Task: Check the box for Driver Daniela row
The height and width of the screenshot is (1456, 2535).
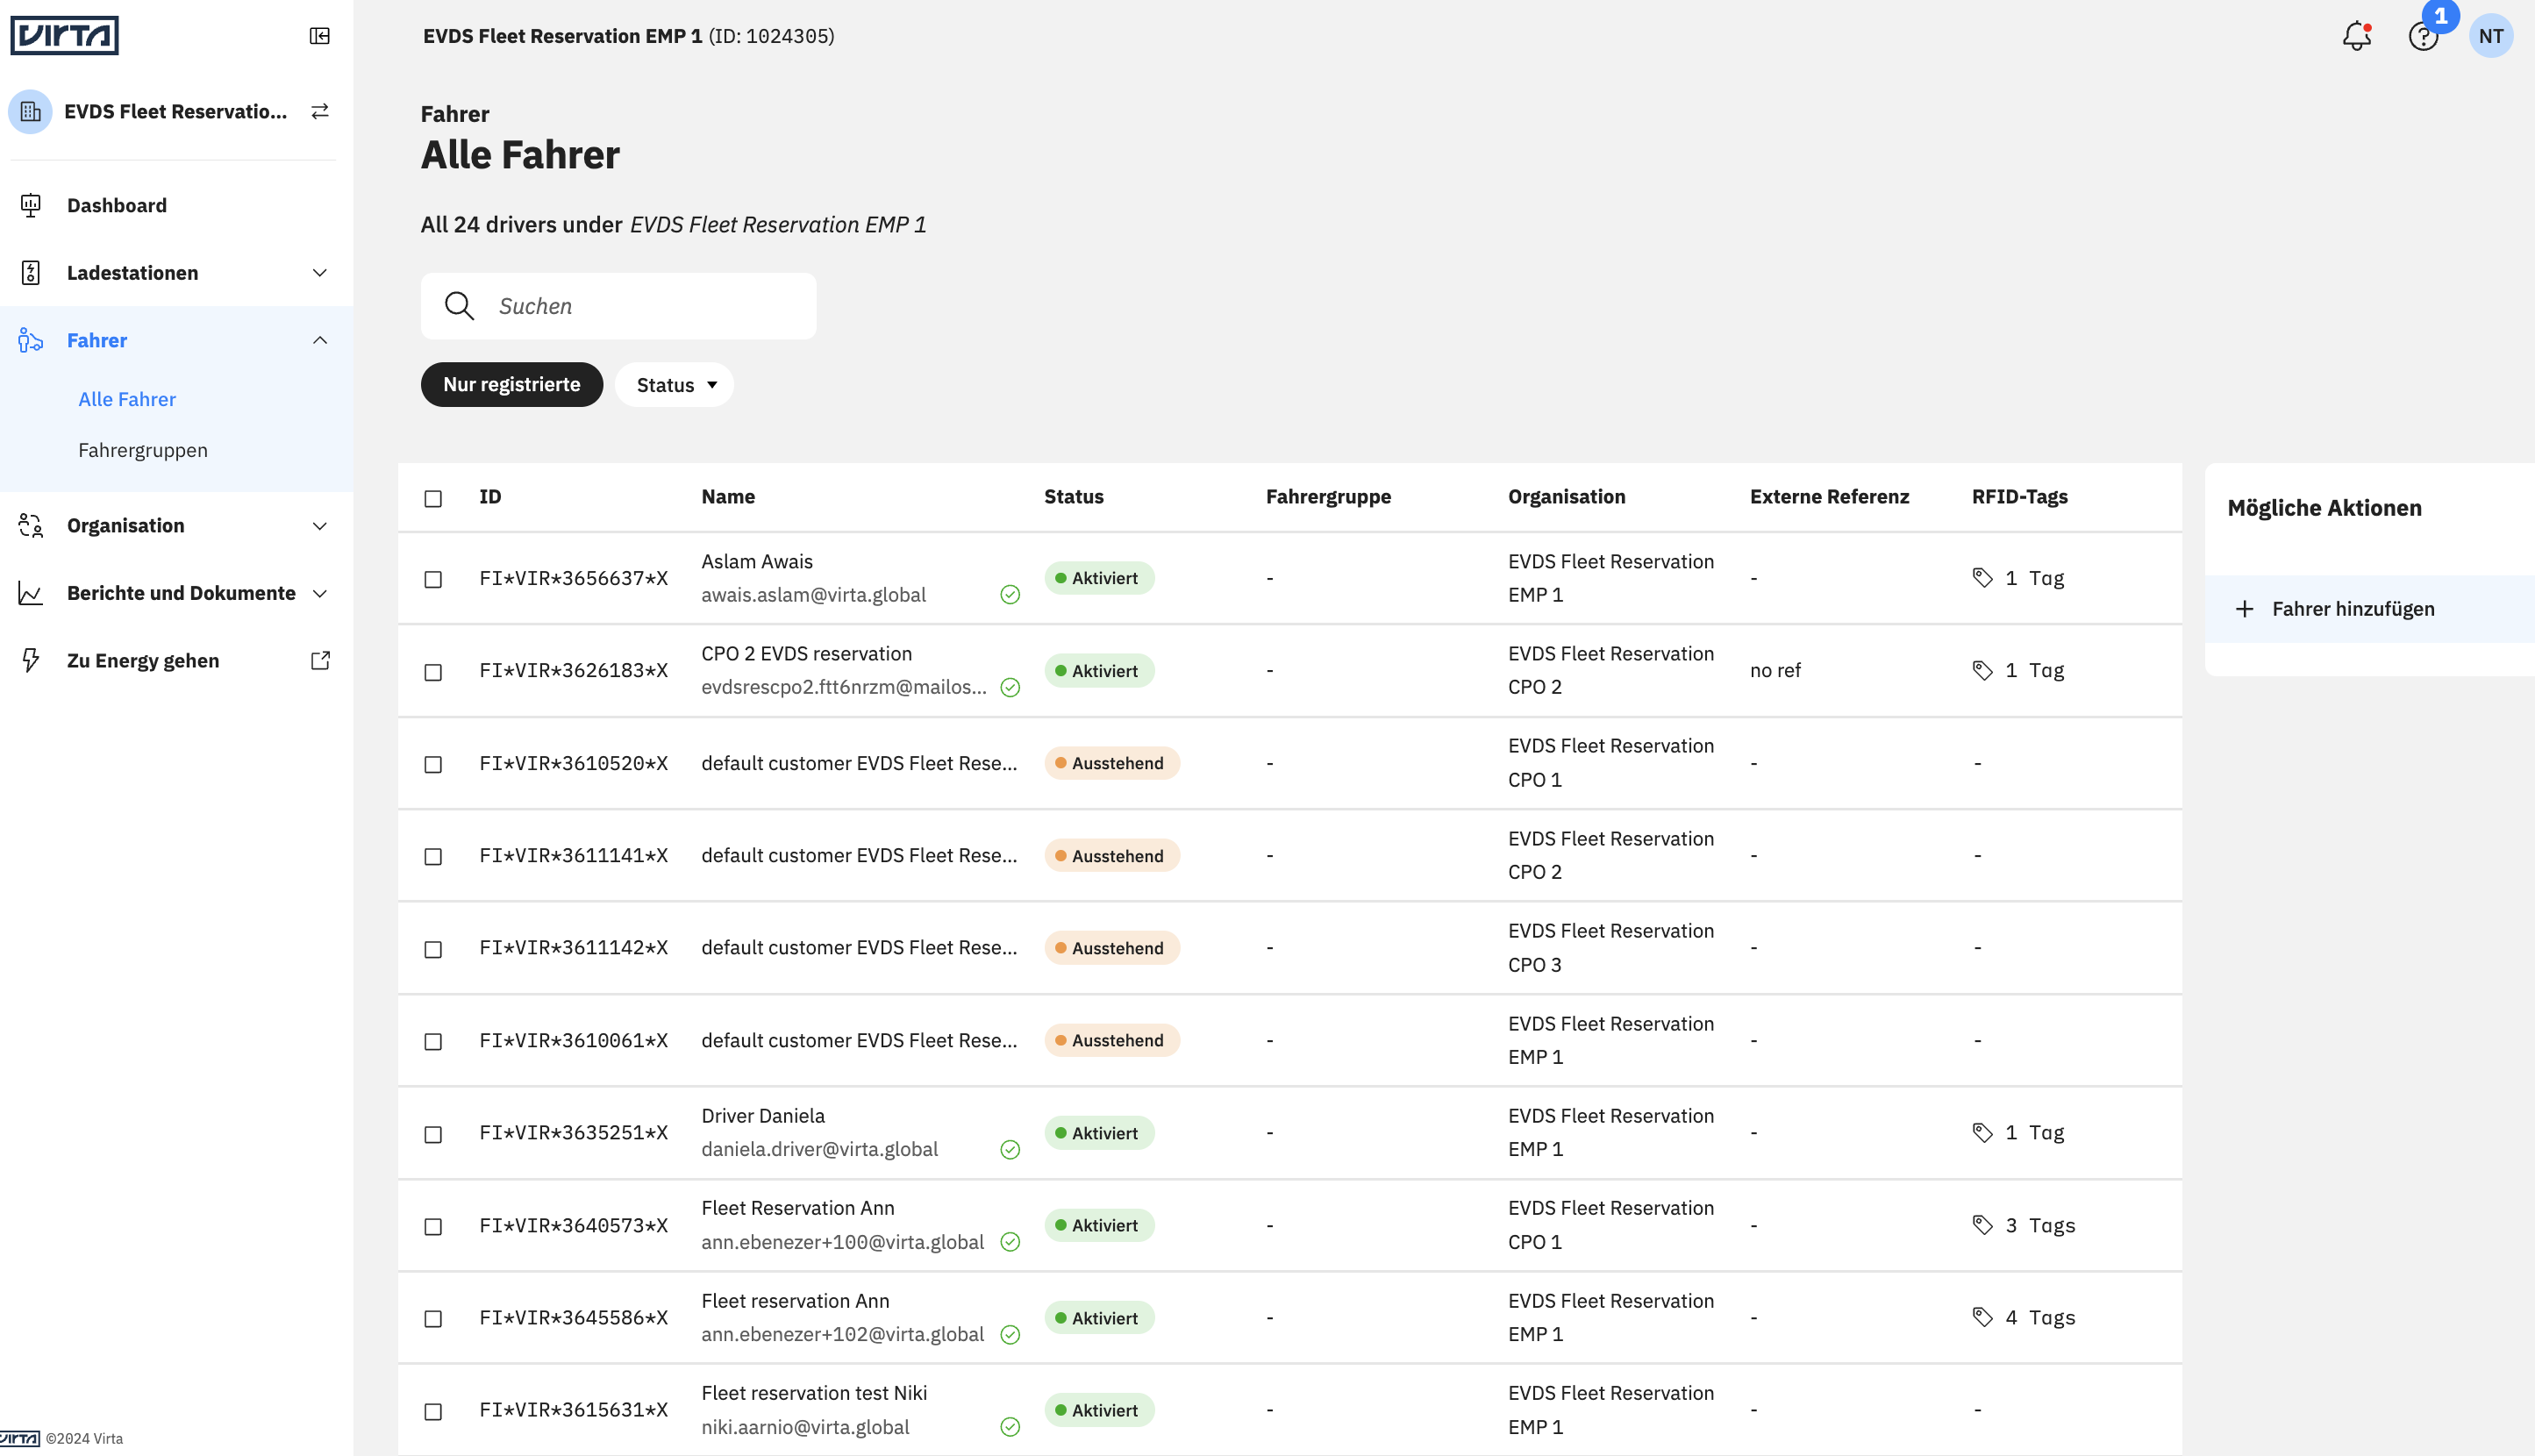Action: [433, 1134]
